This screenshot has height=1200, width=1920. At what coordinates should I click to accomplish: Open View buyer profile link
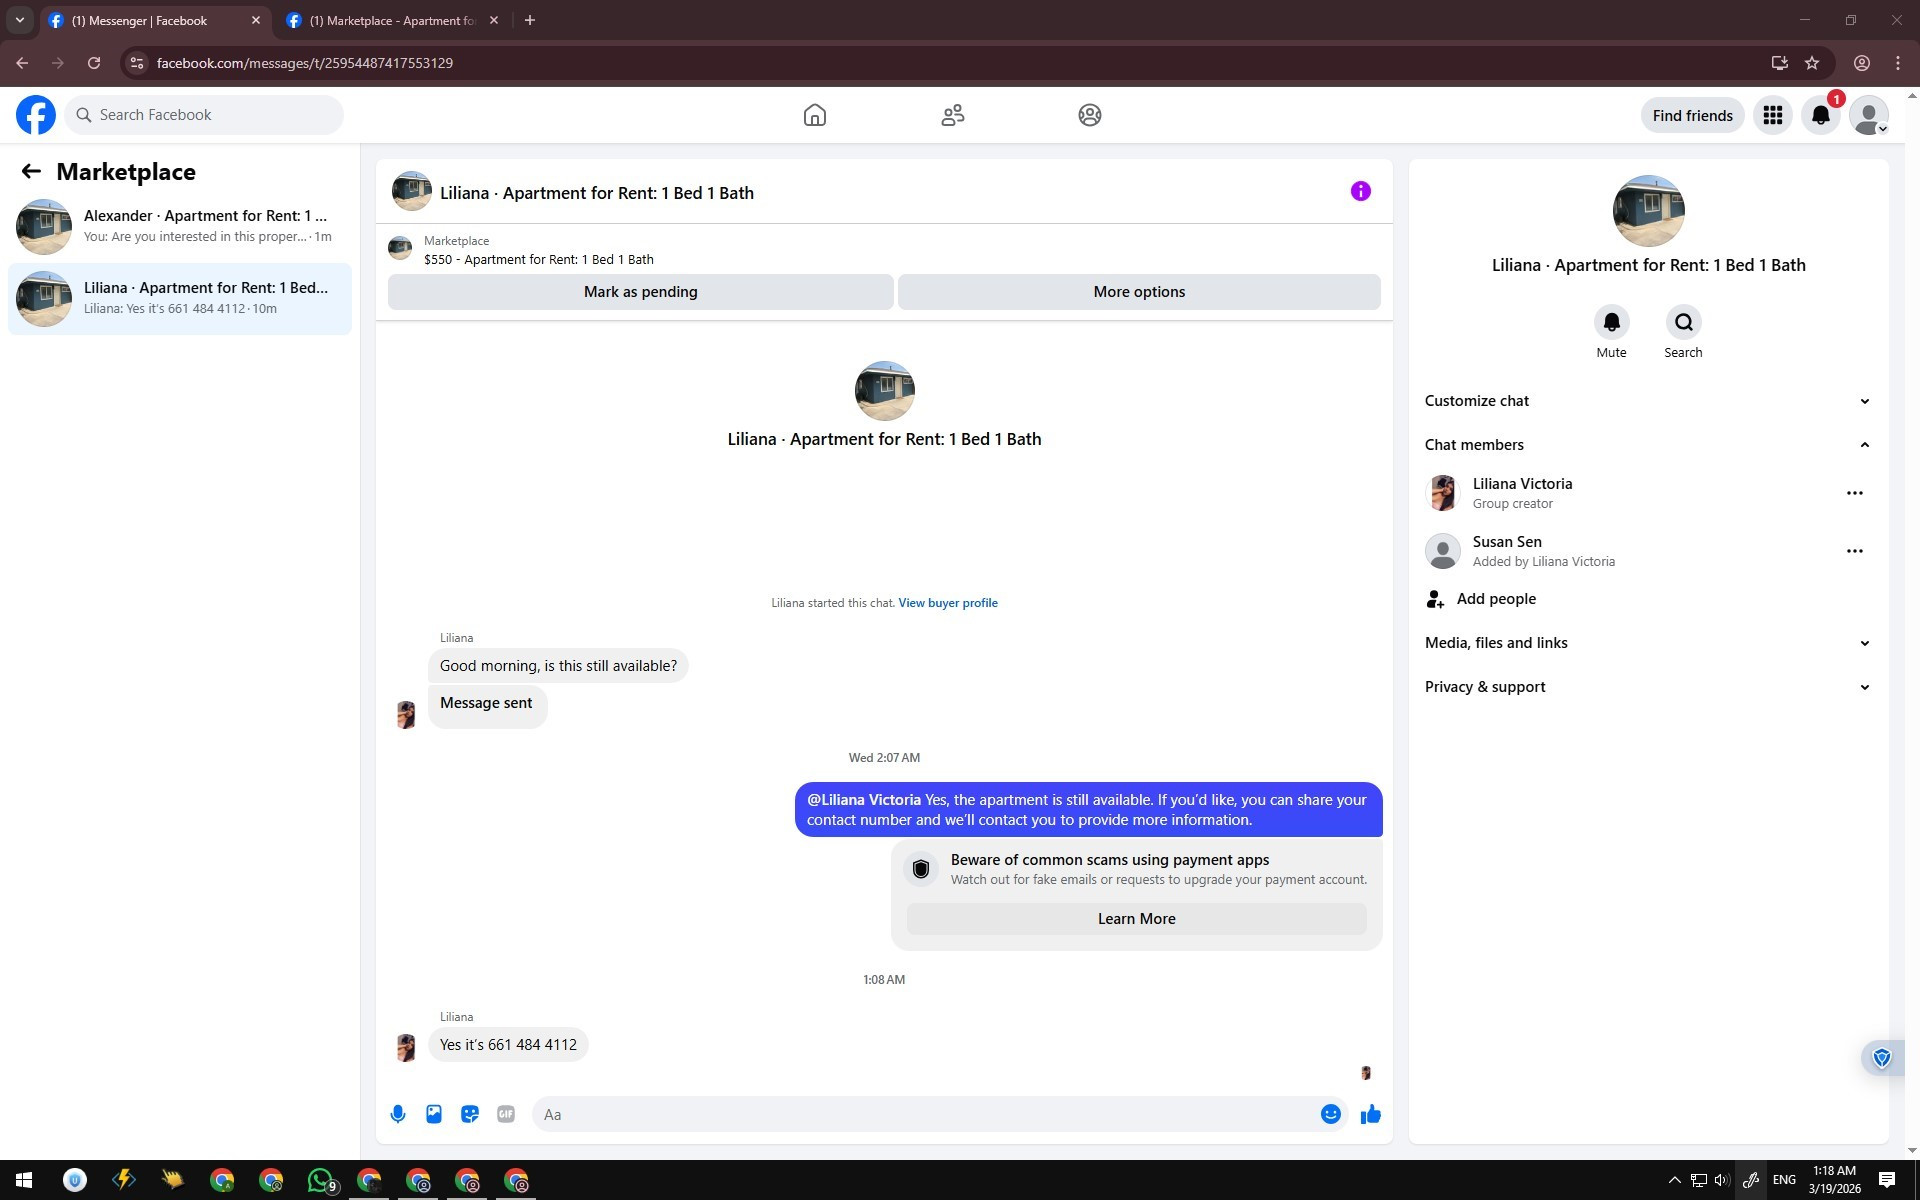coord(947,603)
